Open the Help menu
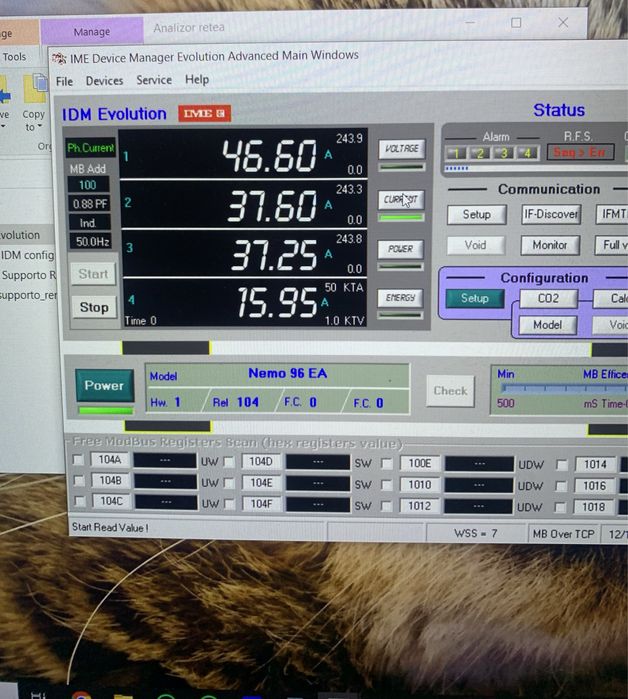The image size is (628, 699). click(x=197, y=79)
